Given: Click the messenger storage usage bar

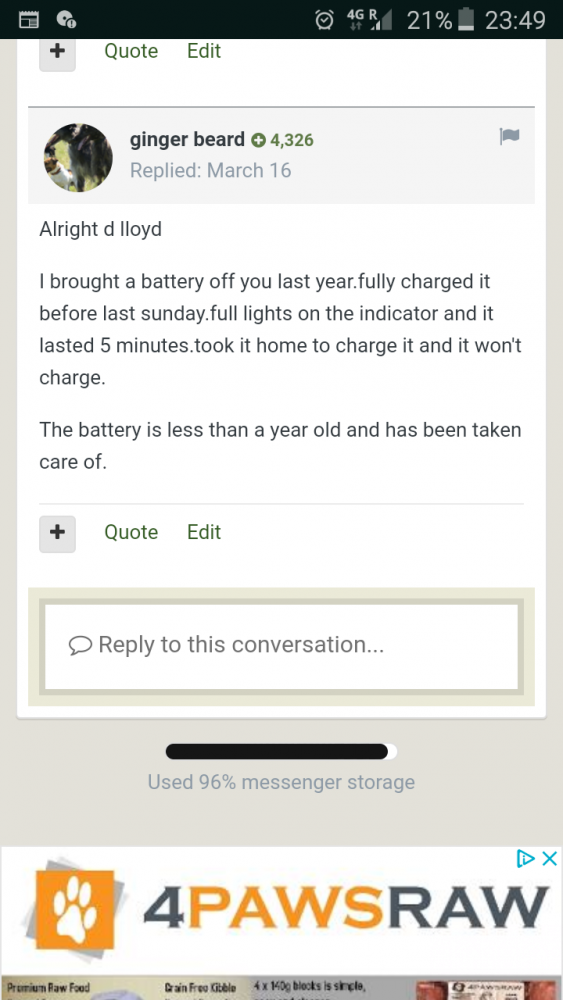Looking at the screenshot, I should pos(281,751).
